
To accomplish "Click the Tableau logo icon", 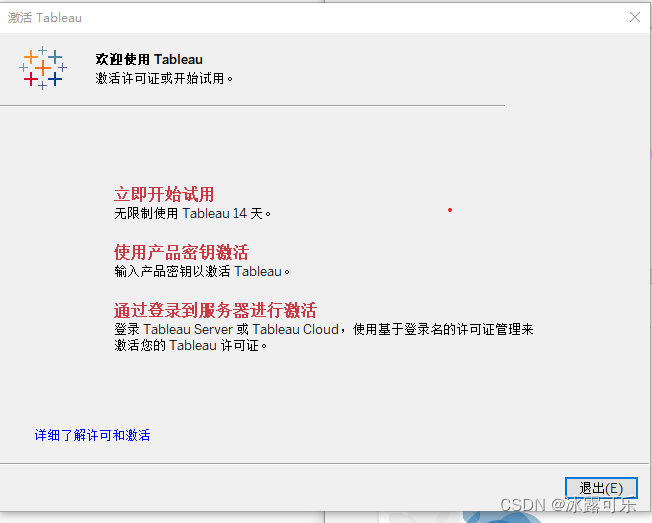I will [x=43, y=68].
